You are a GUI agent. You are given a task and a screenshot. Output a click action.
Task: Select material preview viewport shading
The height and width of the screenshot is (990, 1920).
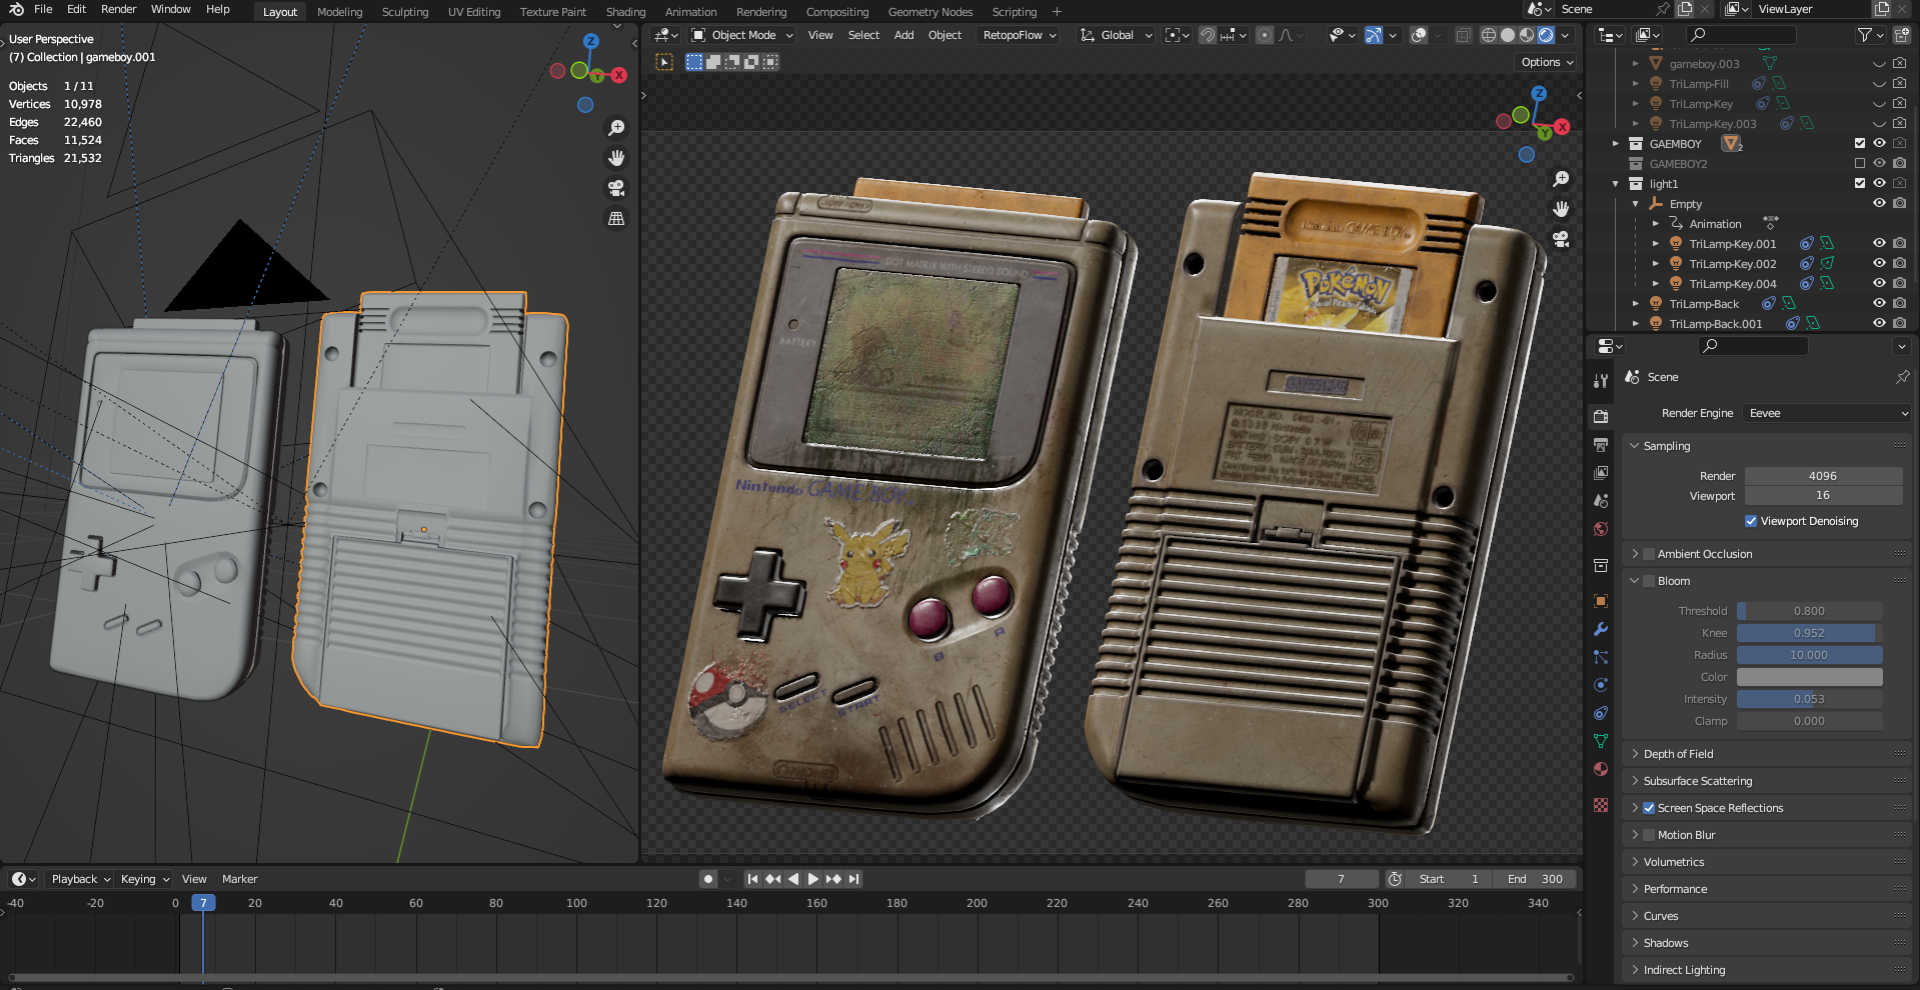coord(1526,35)
